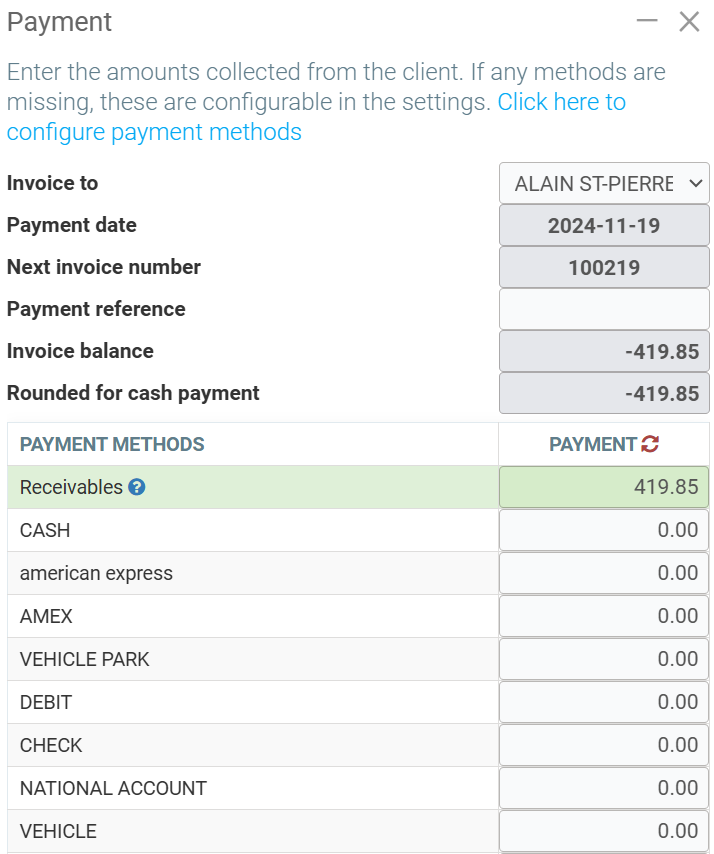The height and width of the screenshot is (854, 714).
Task: Open the configure payment methods link
Action: [154, 131]
